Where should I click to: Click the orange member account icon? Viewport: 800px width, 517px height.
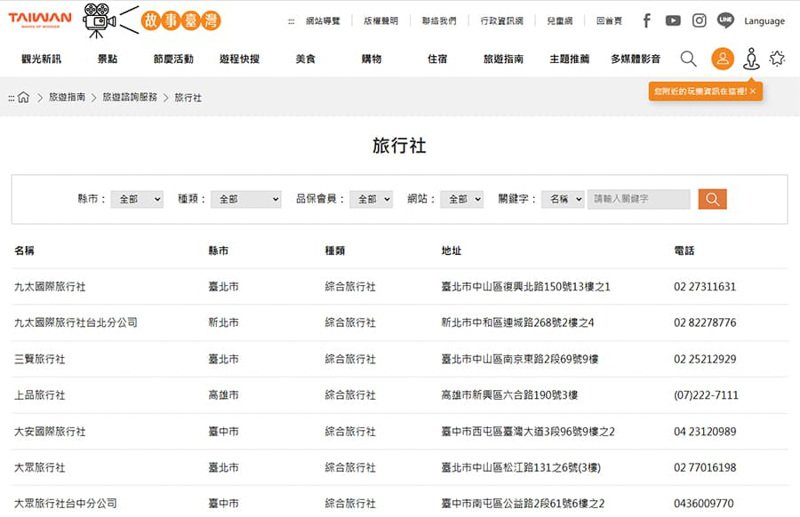click(722, 59)
